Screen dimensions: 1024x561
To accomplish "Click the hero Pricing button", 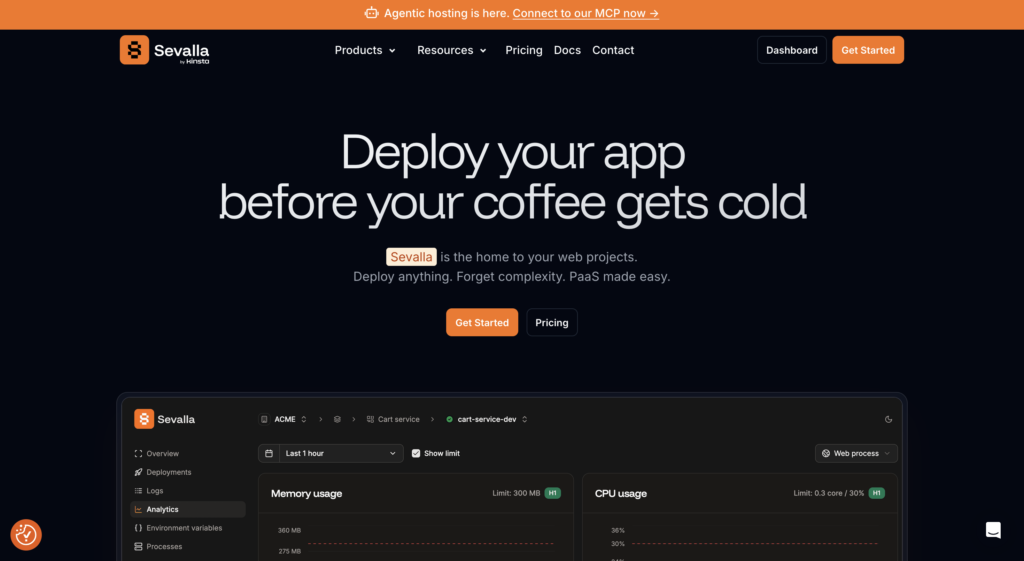I will (x=552, y=323).
